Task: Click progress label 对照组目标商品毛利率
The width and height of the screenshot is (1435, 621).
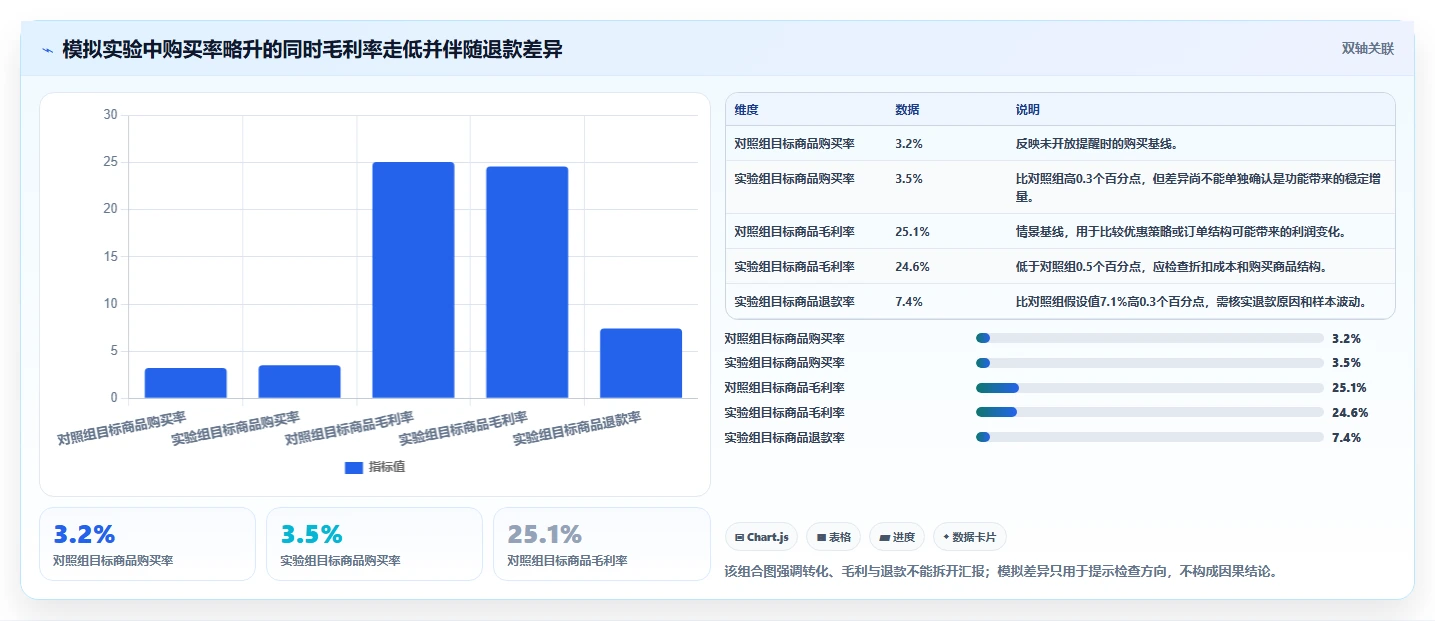Action: (x=785, y=388)
